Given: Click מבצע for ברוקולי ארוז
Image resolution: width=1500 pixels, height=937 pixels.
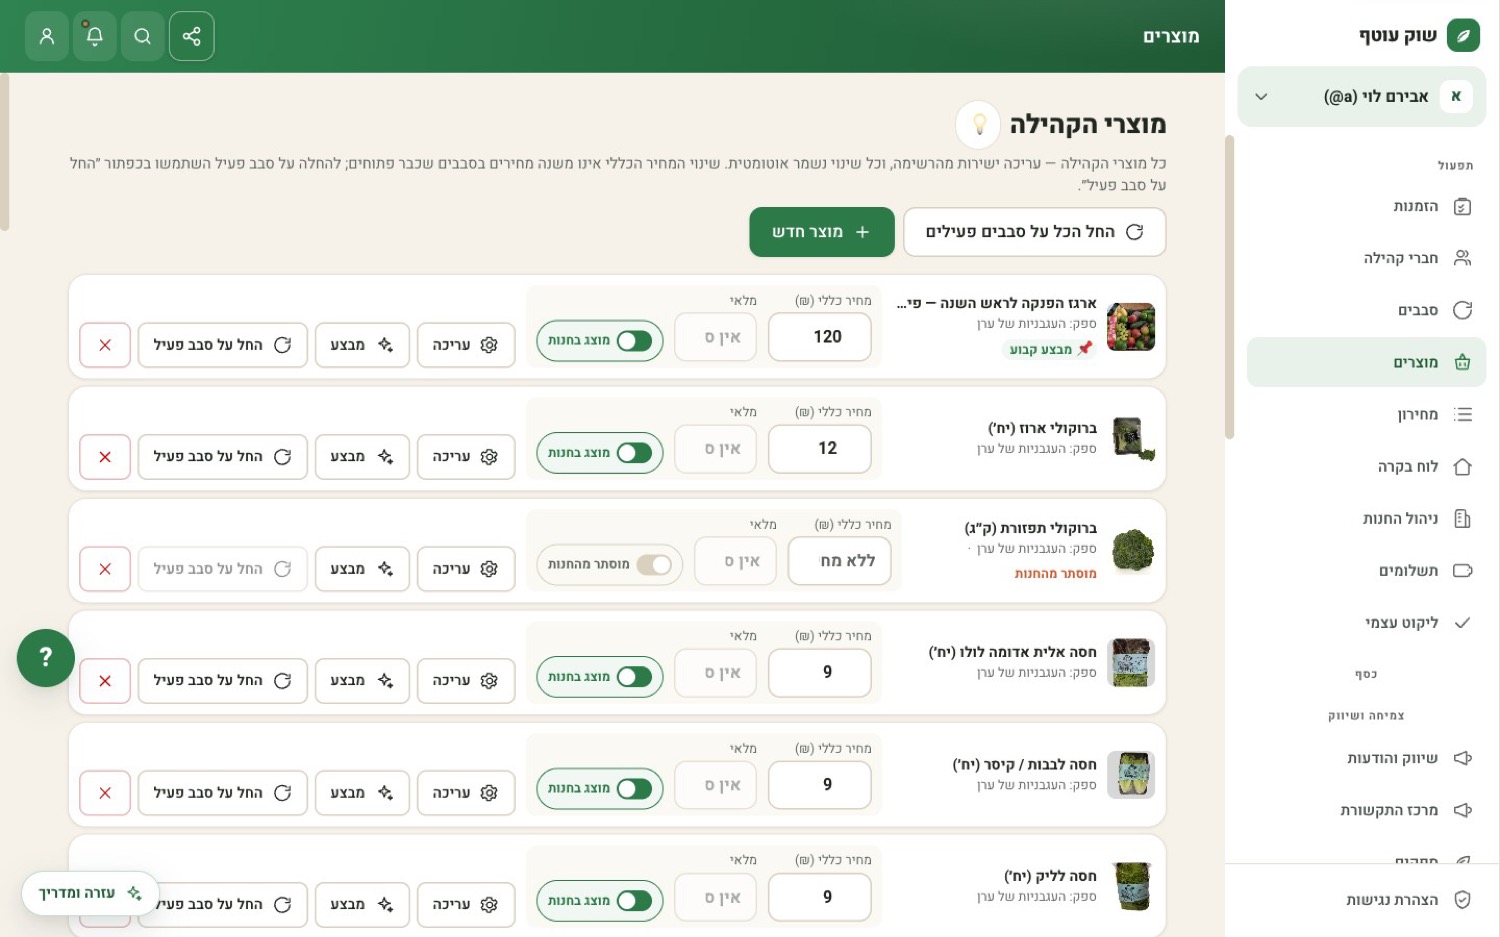Looking at the screenshot, I should [x=362, y=457].
